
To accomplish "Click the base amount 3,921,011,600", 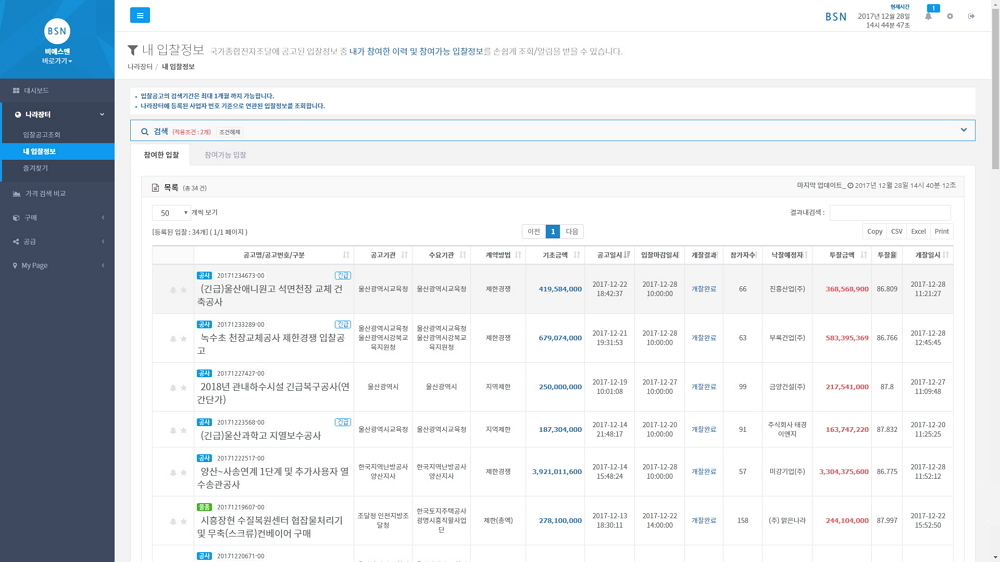I will 557,471.
